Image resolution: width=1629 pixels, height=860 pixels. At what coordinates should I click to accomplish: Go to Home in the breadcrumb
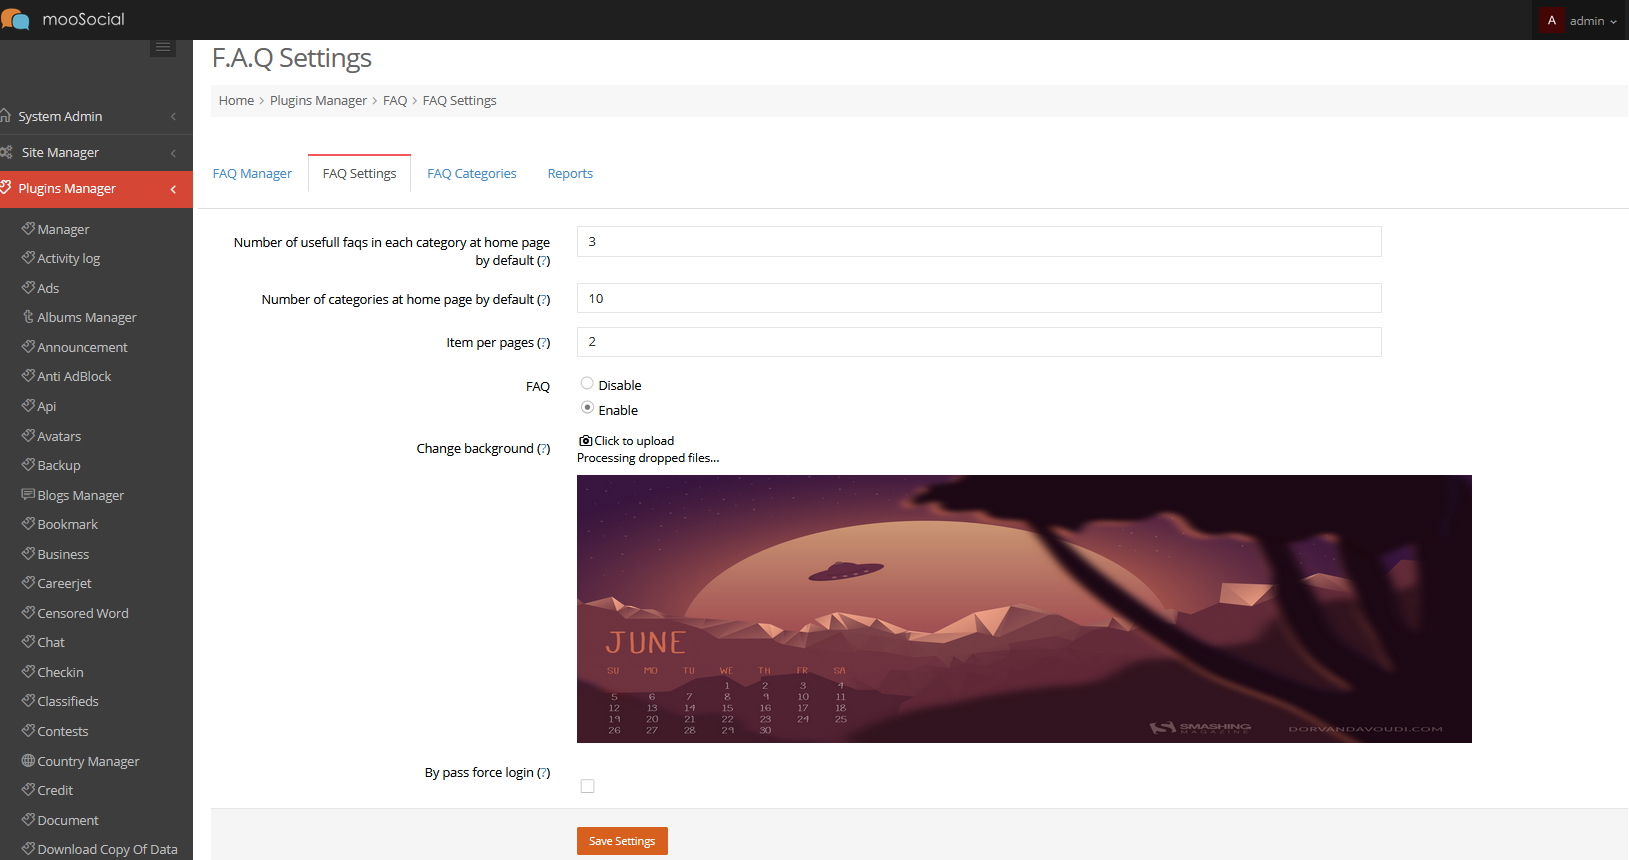pos(236,101)
